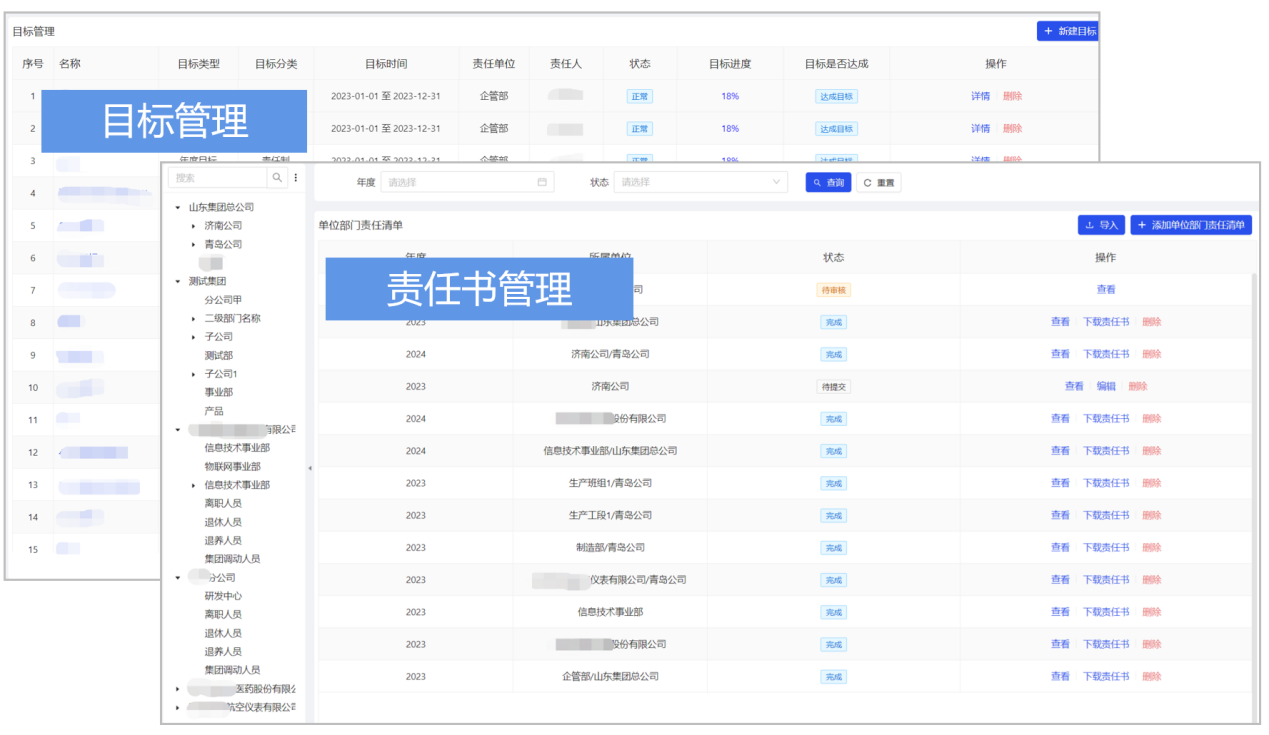The height and width of the screenshot is (735, 1269).
Task: Delete the 企管部/山东集团总公司 row
Action: [1152, 677]
